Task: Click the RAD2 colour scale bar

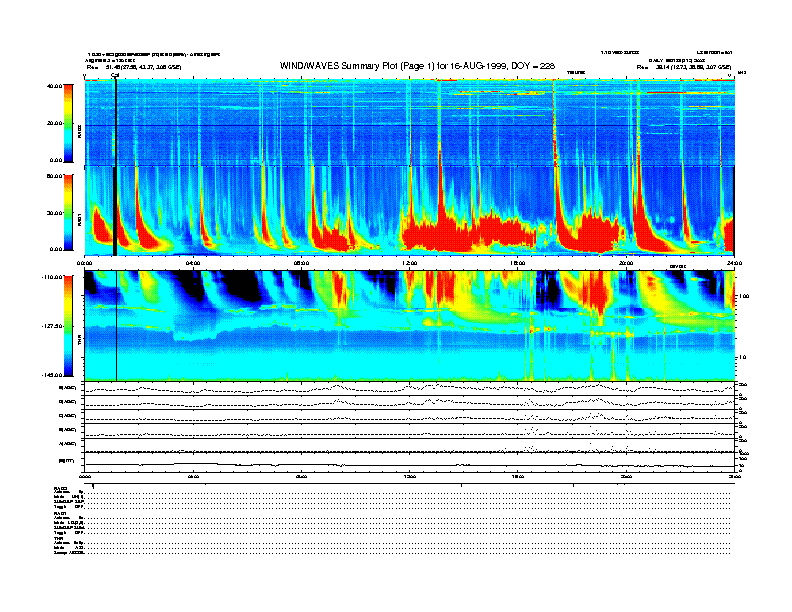Action: tap(68, 123)
